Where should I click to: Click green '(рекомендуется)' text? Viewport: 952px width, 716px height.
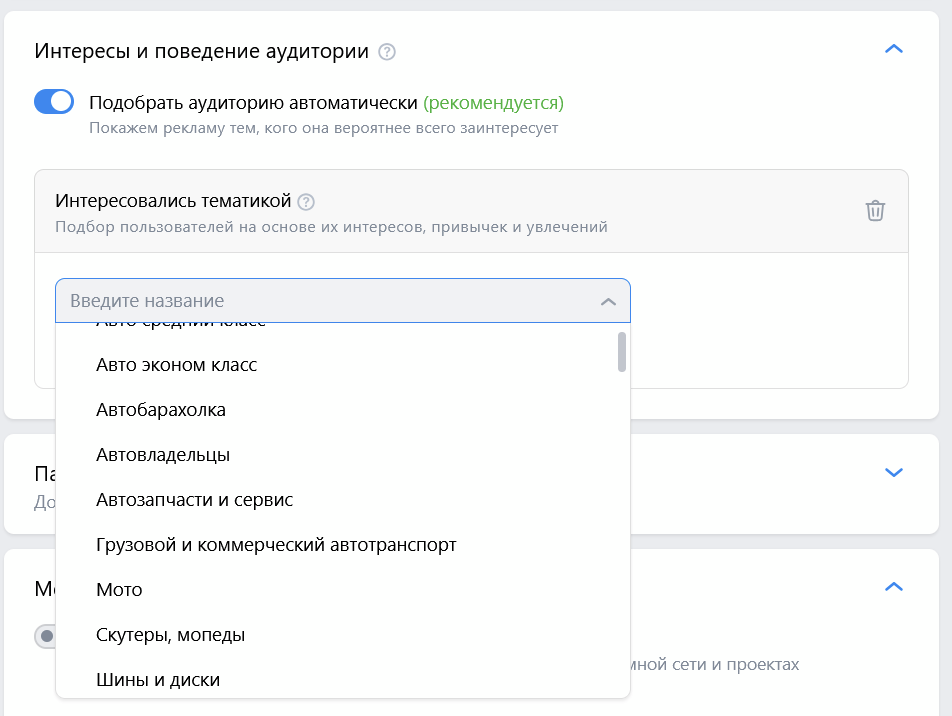point(494,103)
